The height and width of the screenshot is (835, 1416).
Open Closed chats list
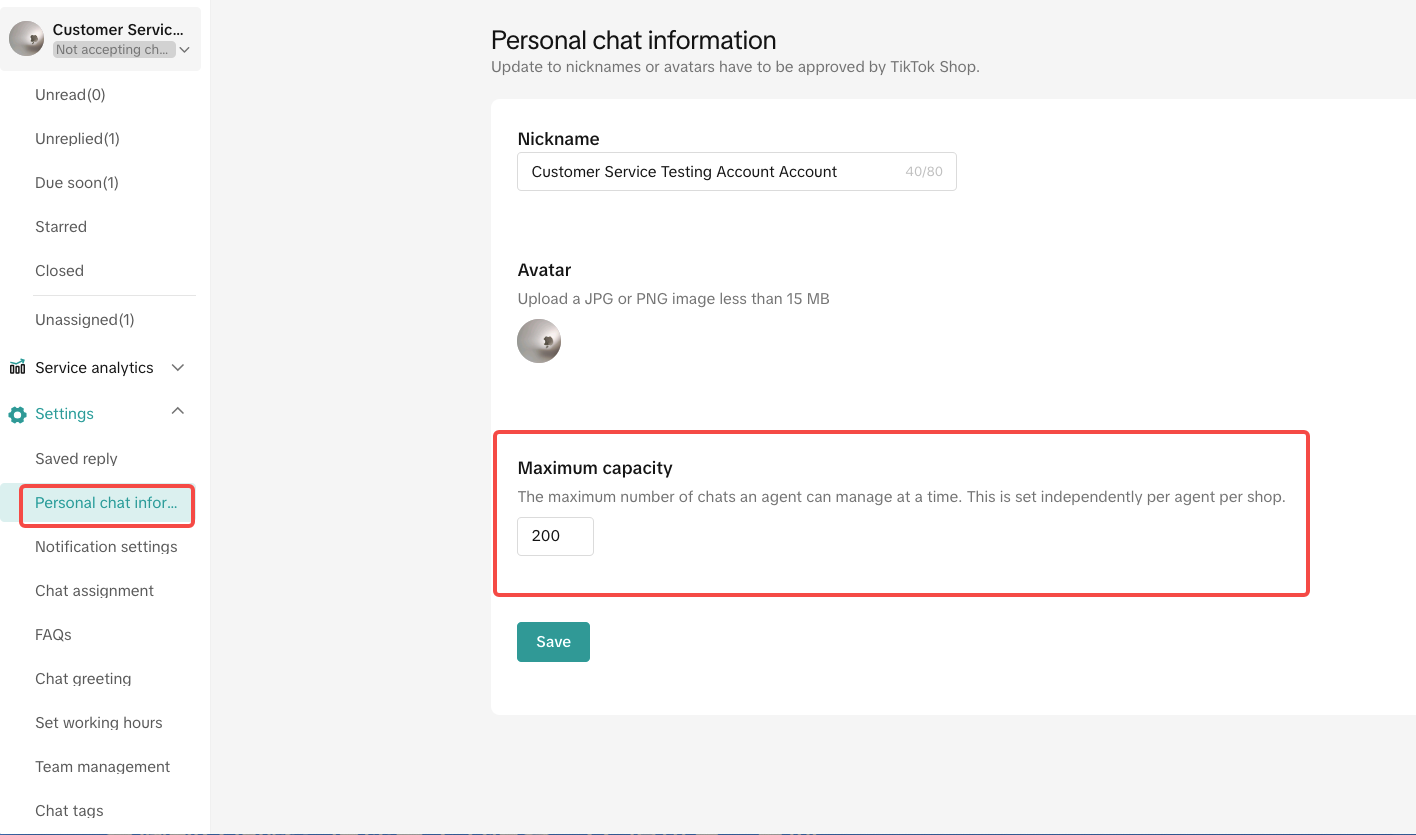point(59,271)
